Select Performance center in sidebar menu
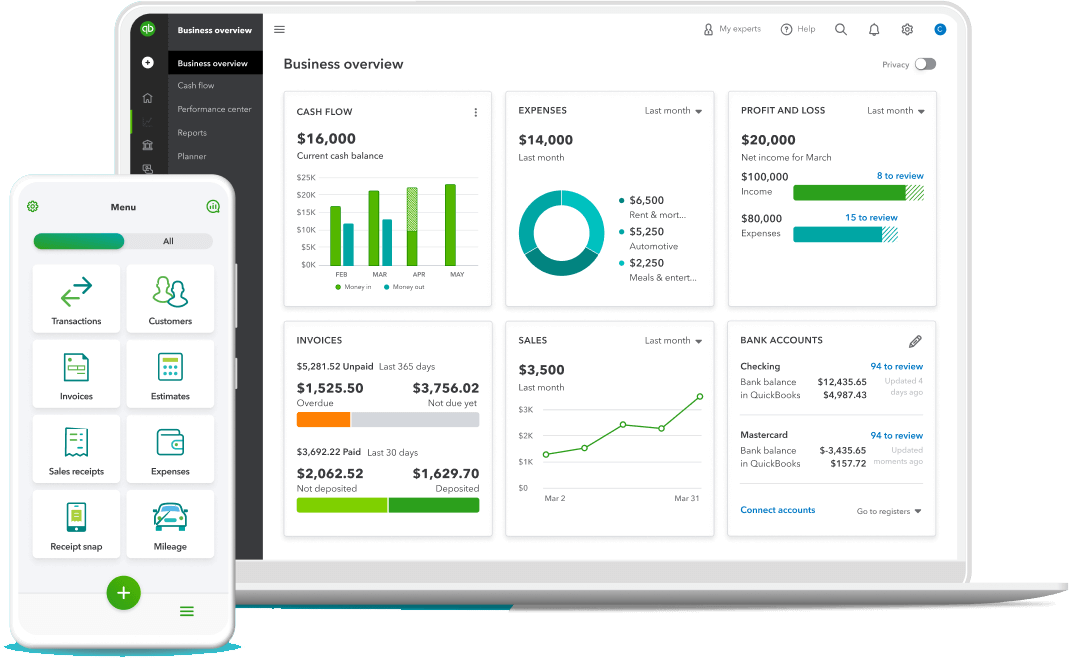Viewport: 1069px width, 658px height. (x=214, y=109)
